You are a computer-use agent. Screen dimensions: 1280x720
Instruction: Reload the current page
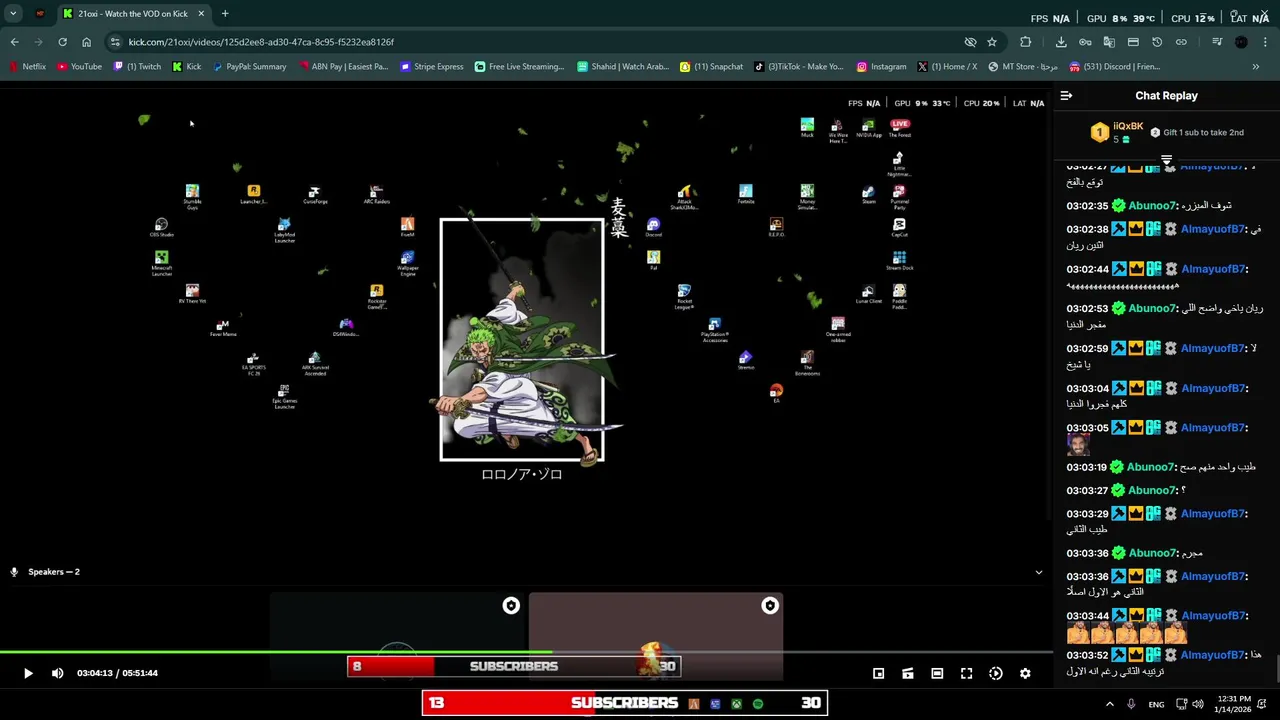62,42
